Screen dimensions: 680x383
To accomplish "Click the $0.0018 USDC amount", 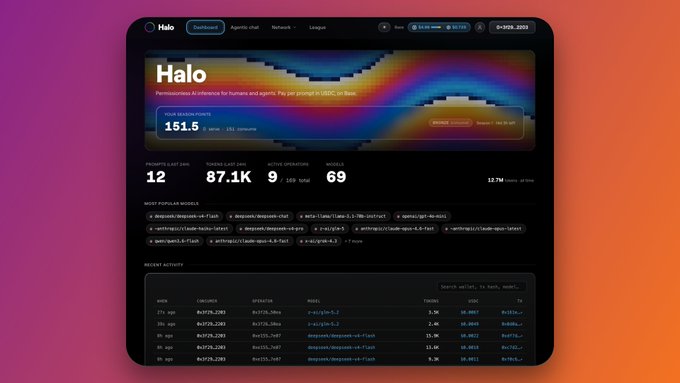I will [x=469, y=347].
